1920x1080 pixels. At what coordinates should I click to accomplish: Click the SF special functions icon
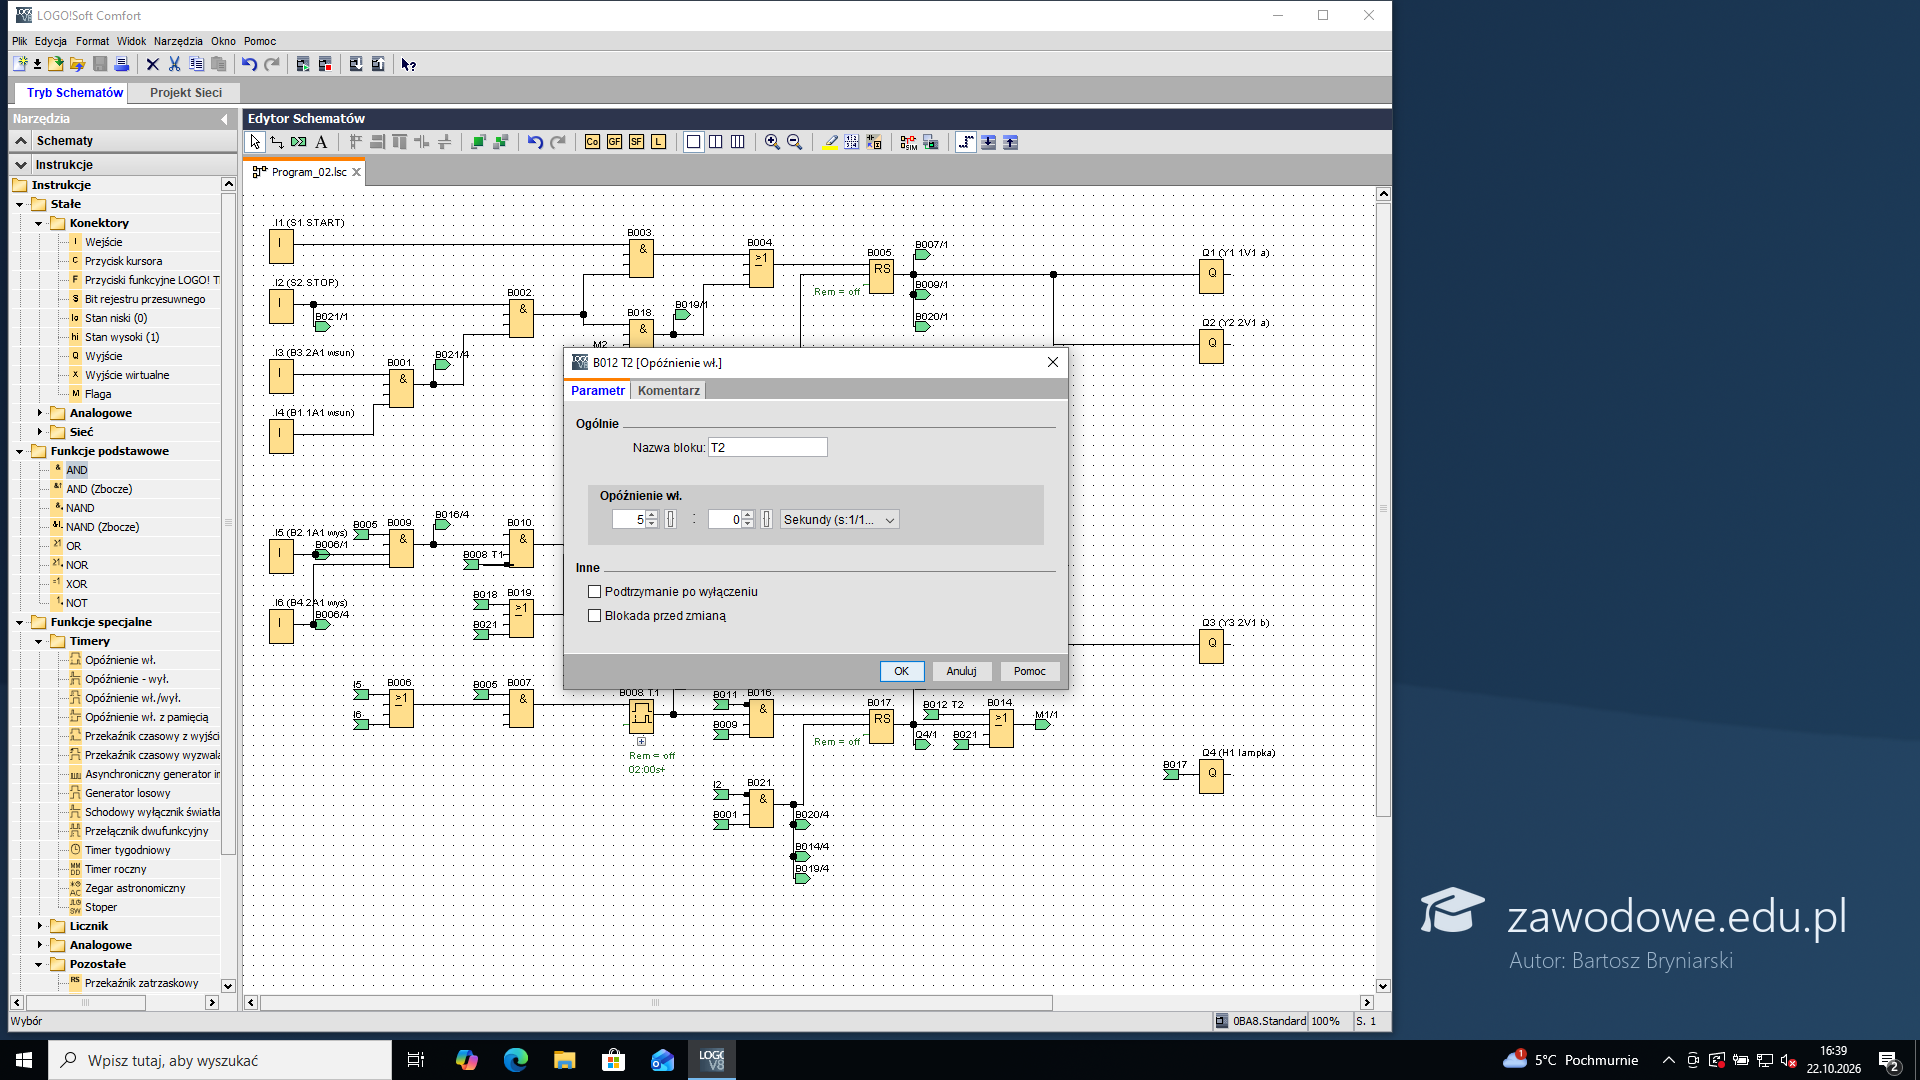coord(636,142)
